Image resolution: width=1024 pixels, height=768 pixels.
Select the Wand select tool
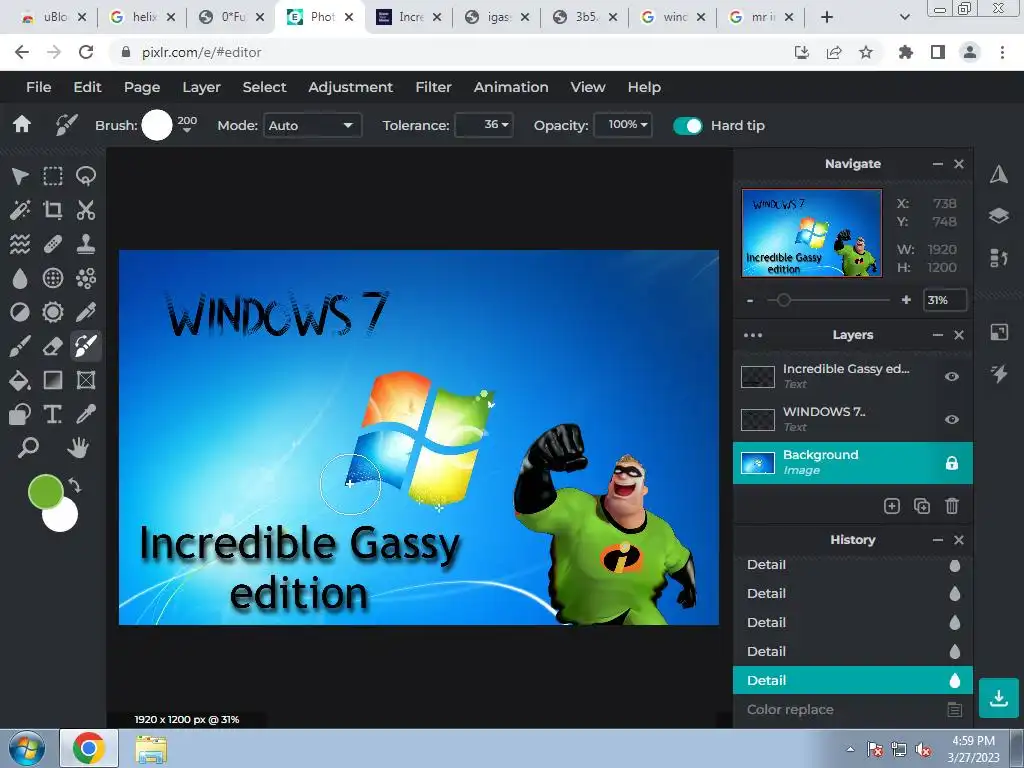click(x=20, y=210)
